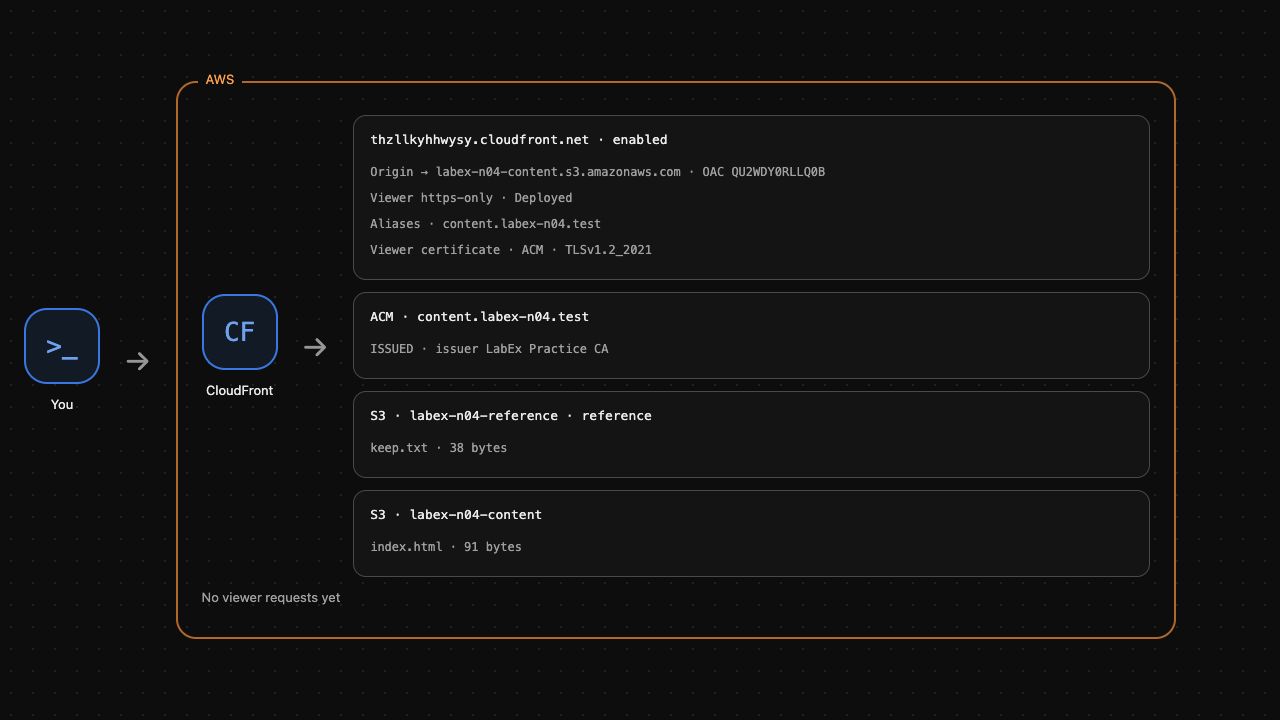Click the No viewer requests yet status

click(x=271, y=598)
